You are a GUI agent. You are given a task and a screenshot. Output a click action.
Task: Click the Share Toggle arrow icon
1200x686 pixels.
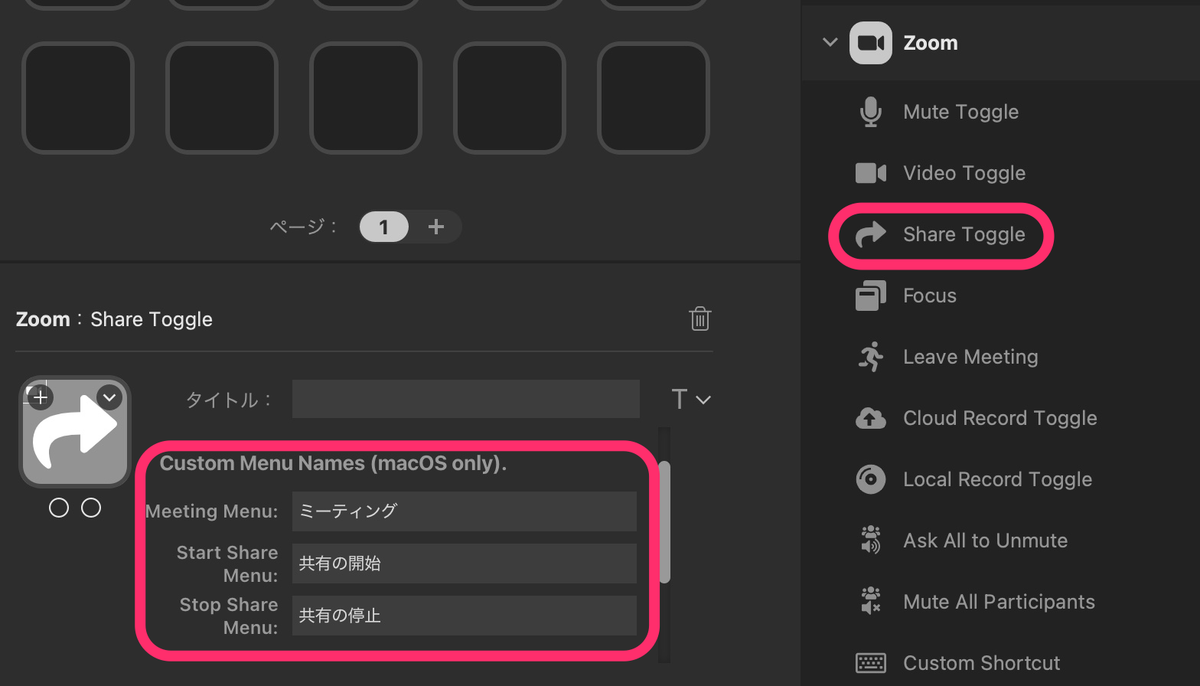(x=869, y=235)
